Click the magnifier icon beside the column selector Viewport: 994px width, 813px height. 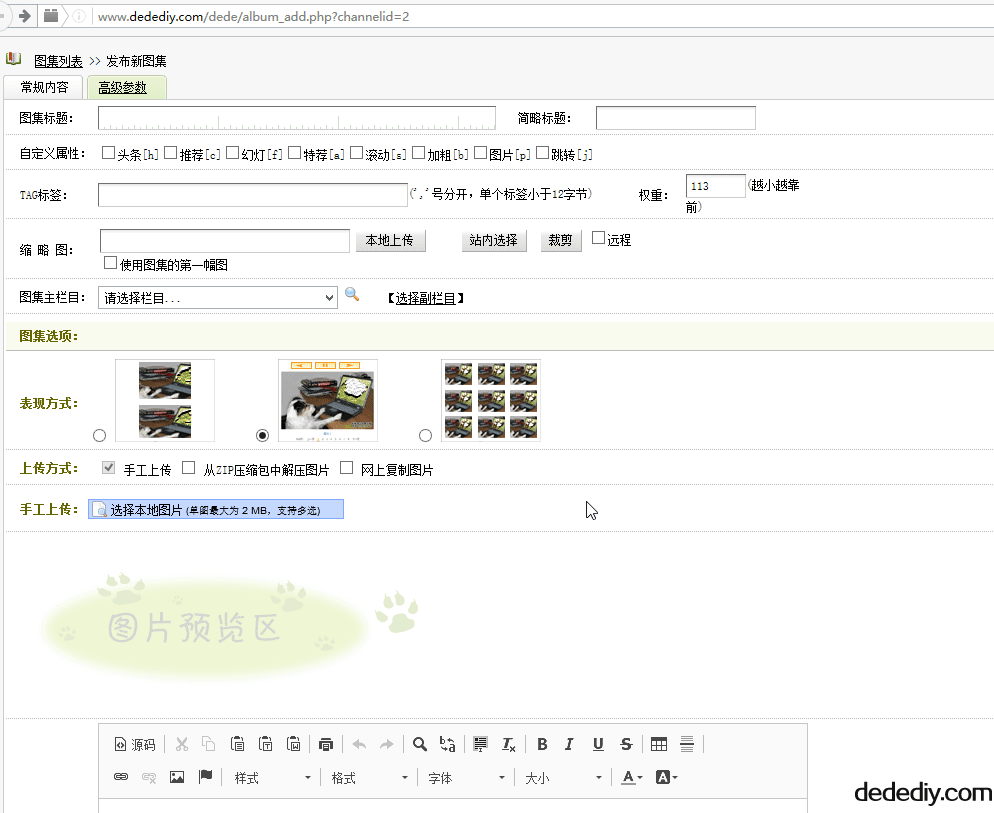[352, 294]
